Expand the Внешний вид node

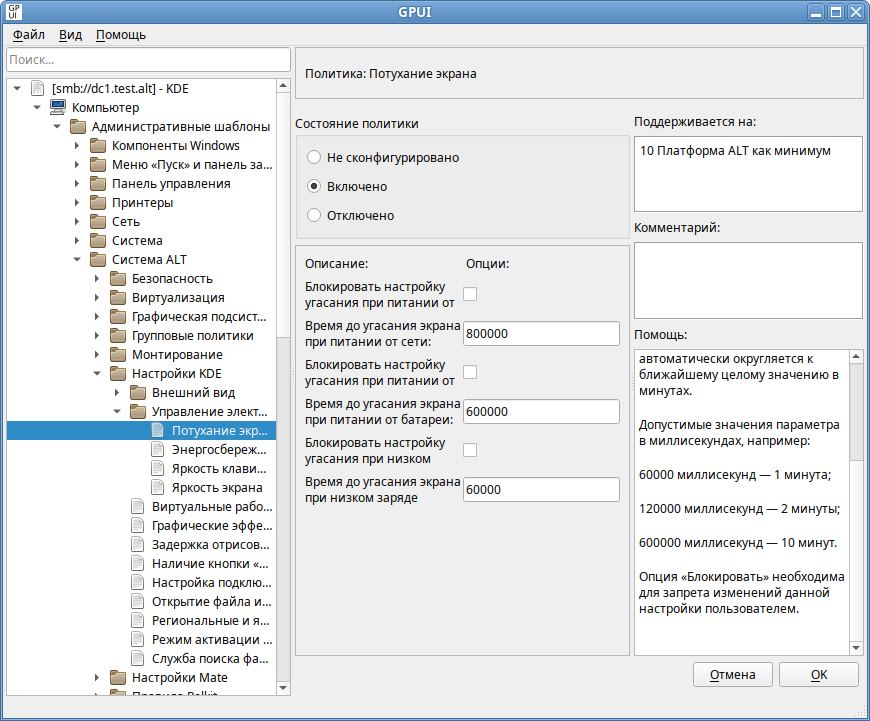(117, 392)
